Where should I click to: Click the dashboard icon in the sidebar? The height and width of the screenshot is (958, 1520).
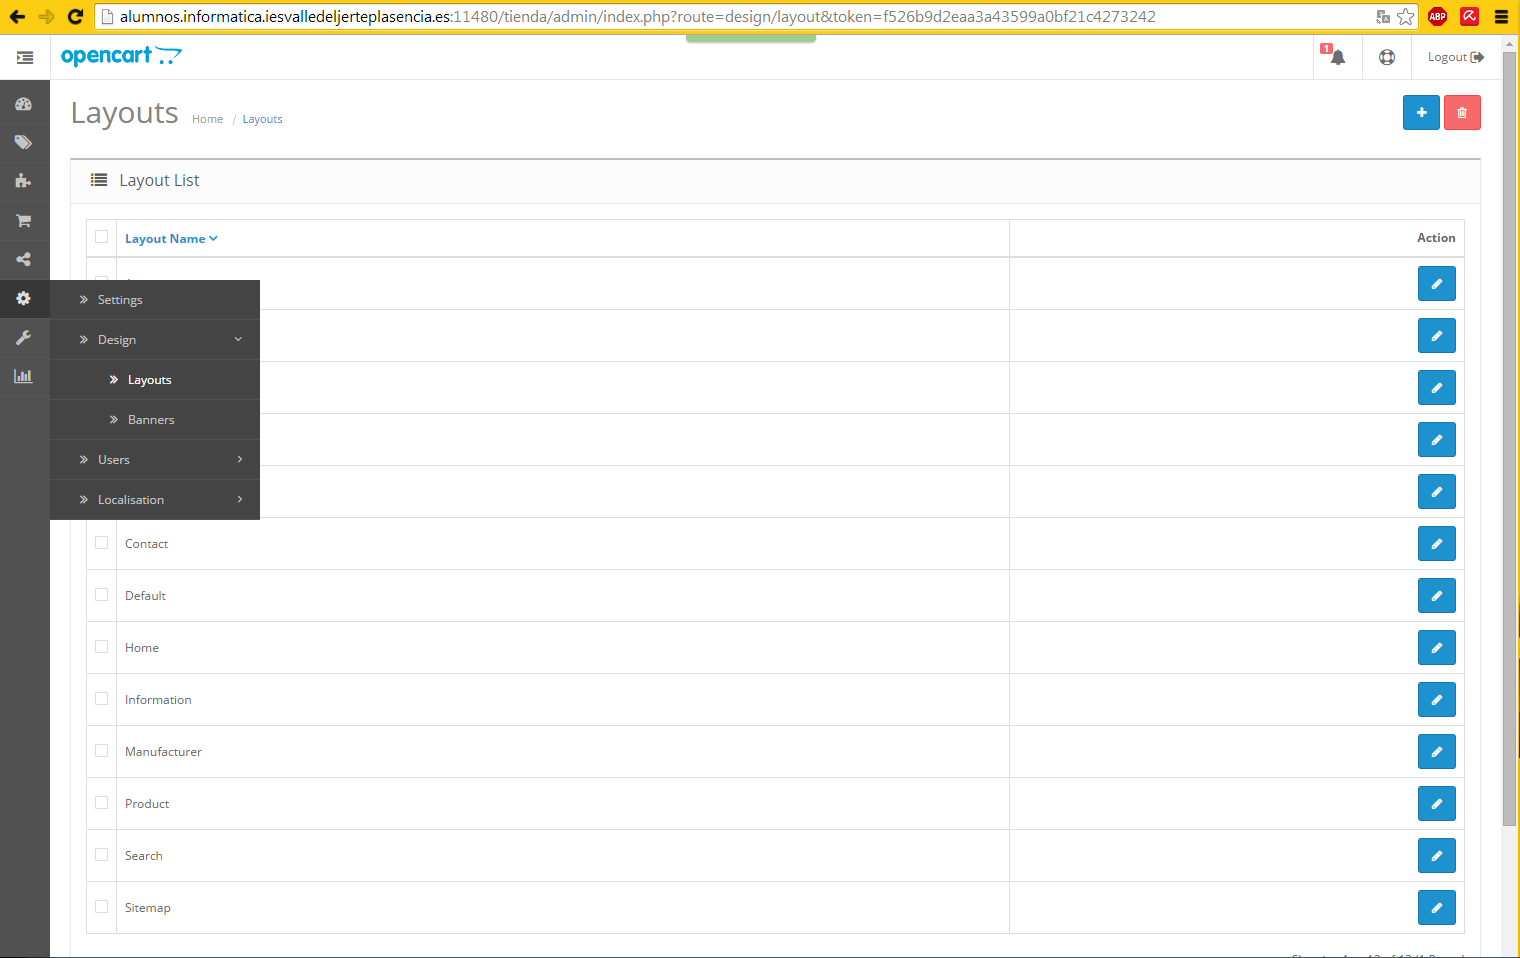coord(24,104)
